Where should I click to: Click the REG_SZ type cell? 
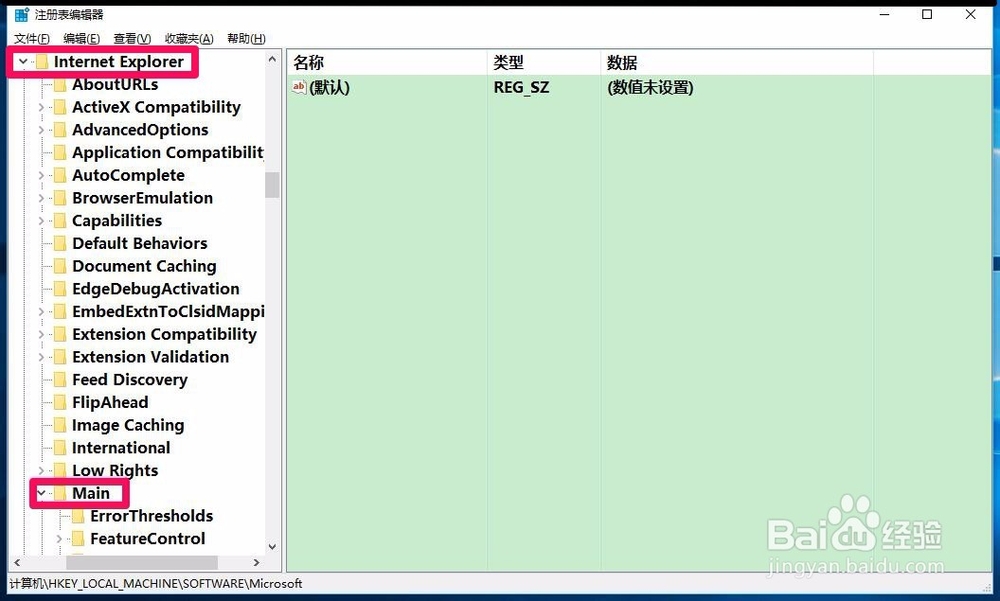point(521,87)
